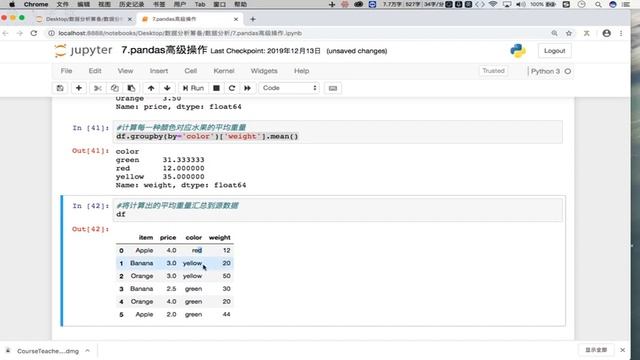Viewport: 640px width, 360px height.
Task: Click the weight column header
Action: tap(220, 238)
